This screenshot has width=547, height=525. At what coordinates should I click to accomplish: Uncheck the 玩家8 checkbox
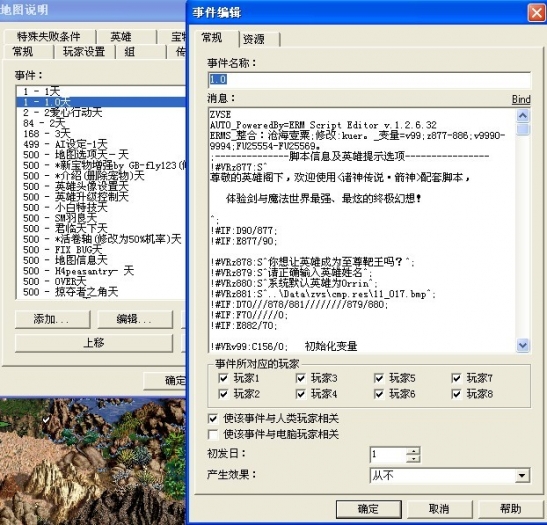point(456,394)
